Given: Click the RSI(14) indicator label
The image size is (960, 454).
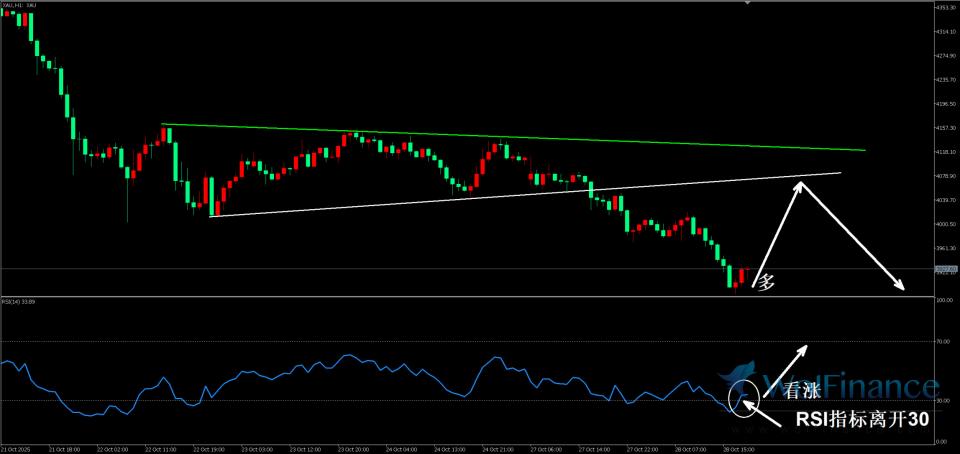Looking at the screenshot, I should coord(20,302).
